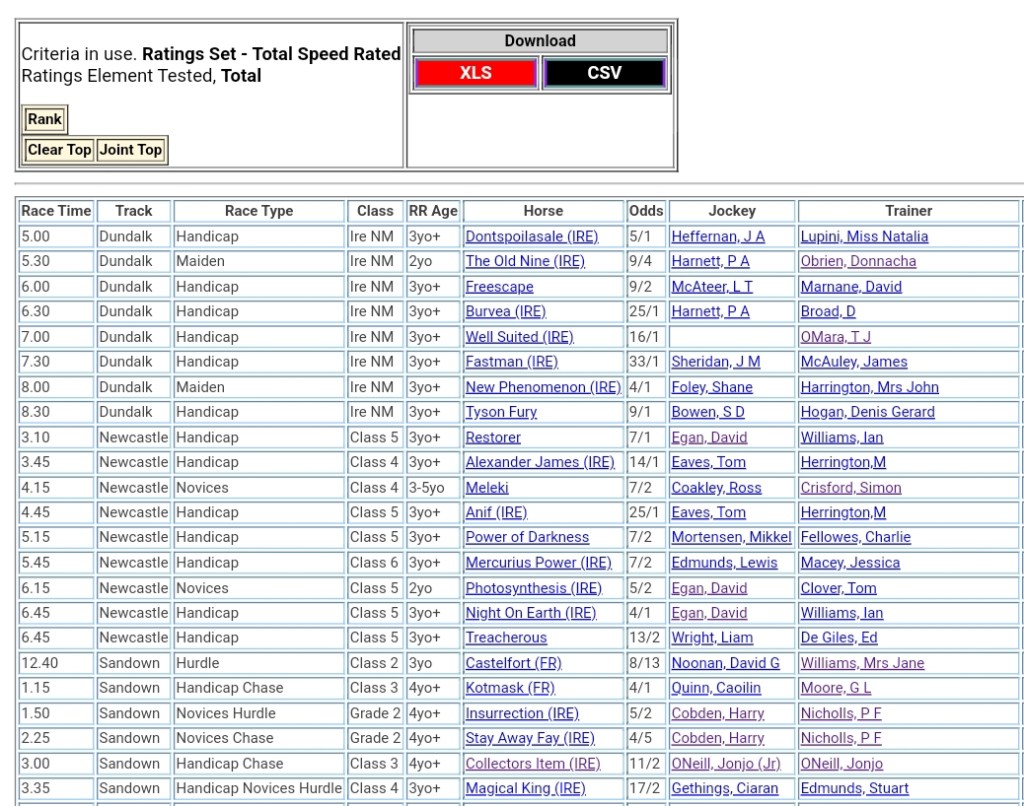Screen dimensions: 1024x806
Task: View horse Tyson Fury details
Action: (x=501, y=412)
